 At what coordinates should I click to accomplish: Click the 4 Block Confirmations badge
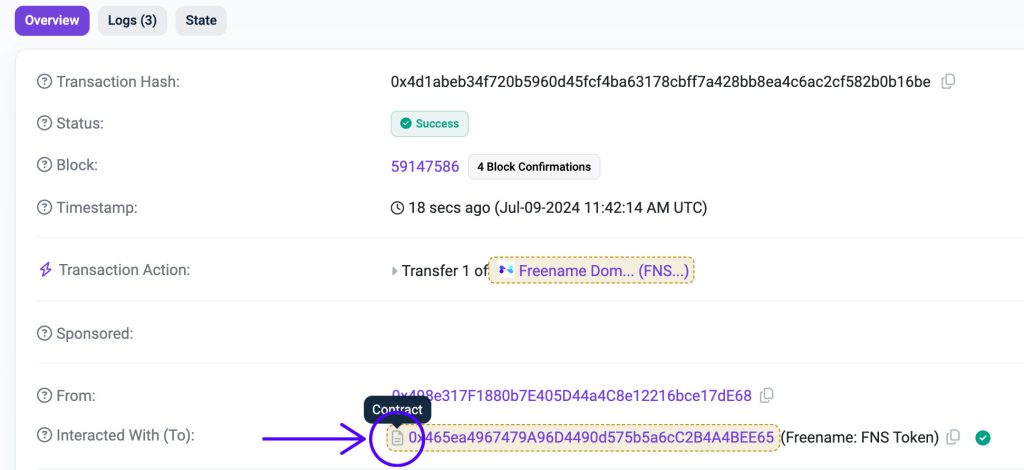534,166
